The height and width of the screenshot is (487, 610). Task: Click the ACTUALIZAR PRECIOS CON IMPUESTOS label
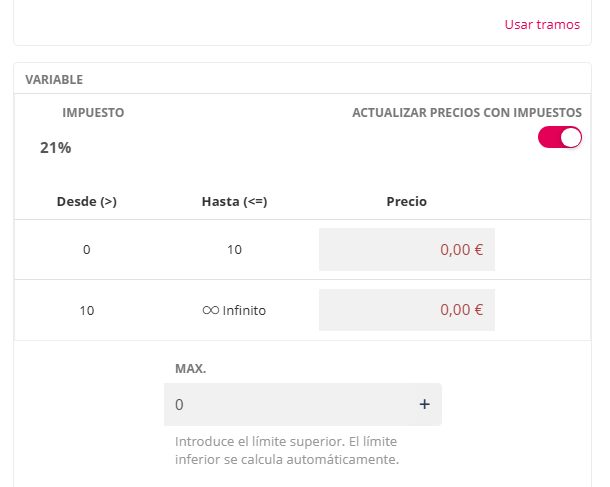(466, 113)
